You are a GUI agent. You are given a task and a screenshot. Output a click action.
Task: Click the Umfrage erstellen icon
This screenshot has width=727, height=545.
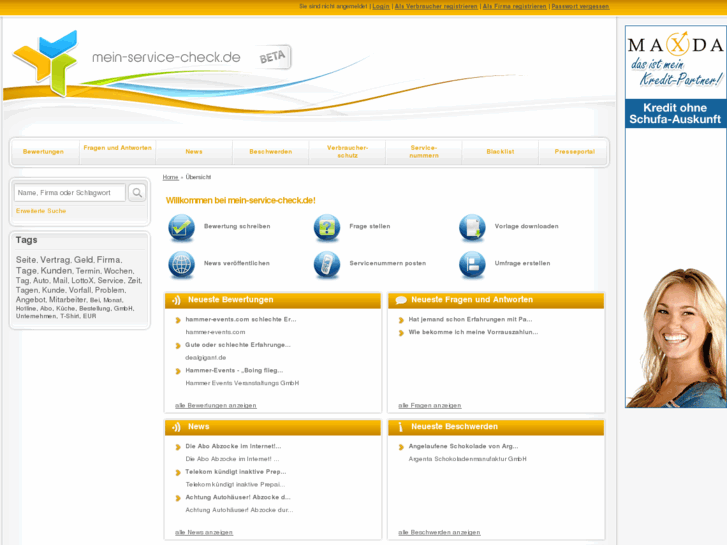click(472, 264)
